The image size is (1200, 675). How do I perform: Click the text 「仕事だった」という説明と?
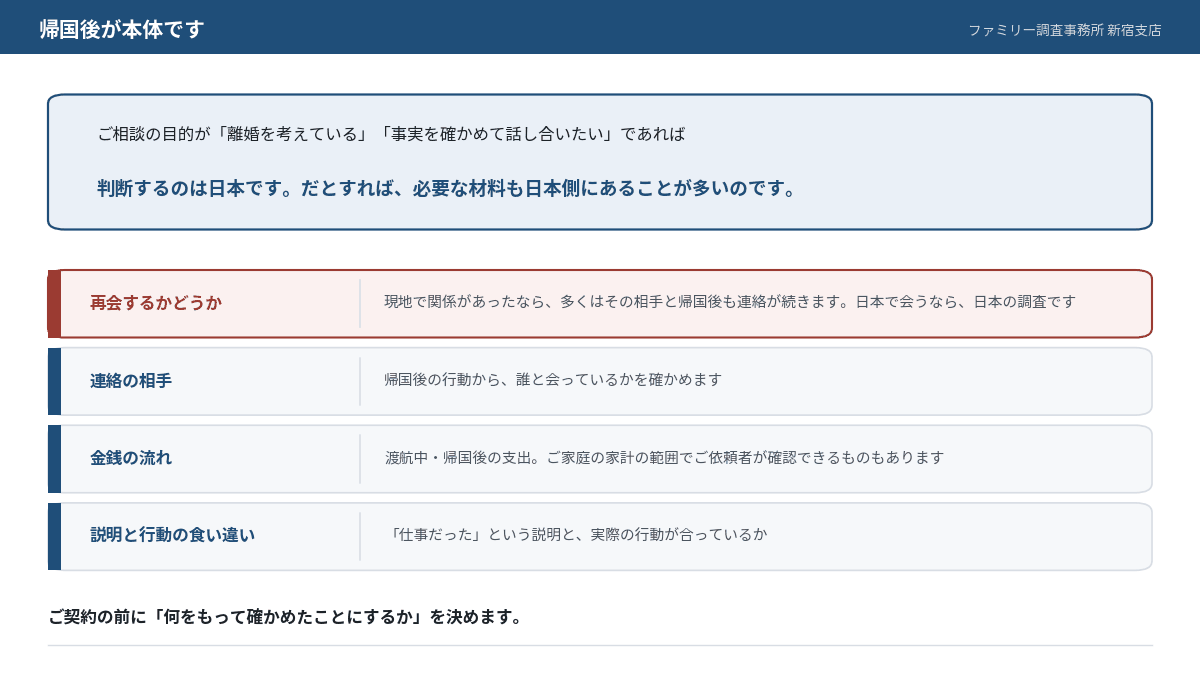tap(576, 534)
